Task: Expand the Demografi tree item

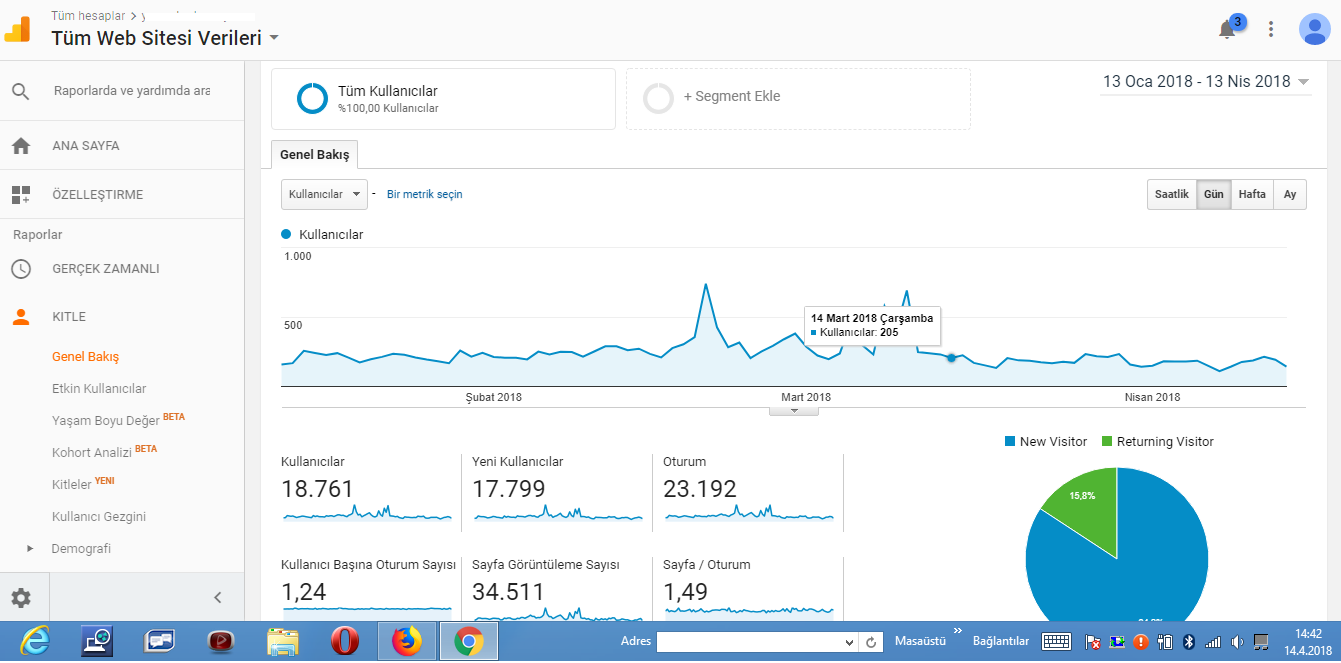Action: tap(30, 549)
